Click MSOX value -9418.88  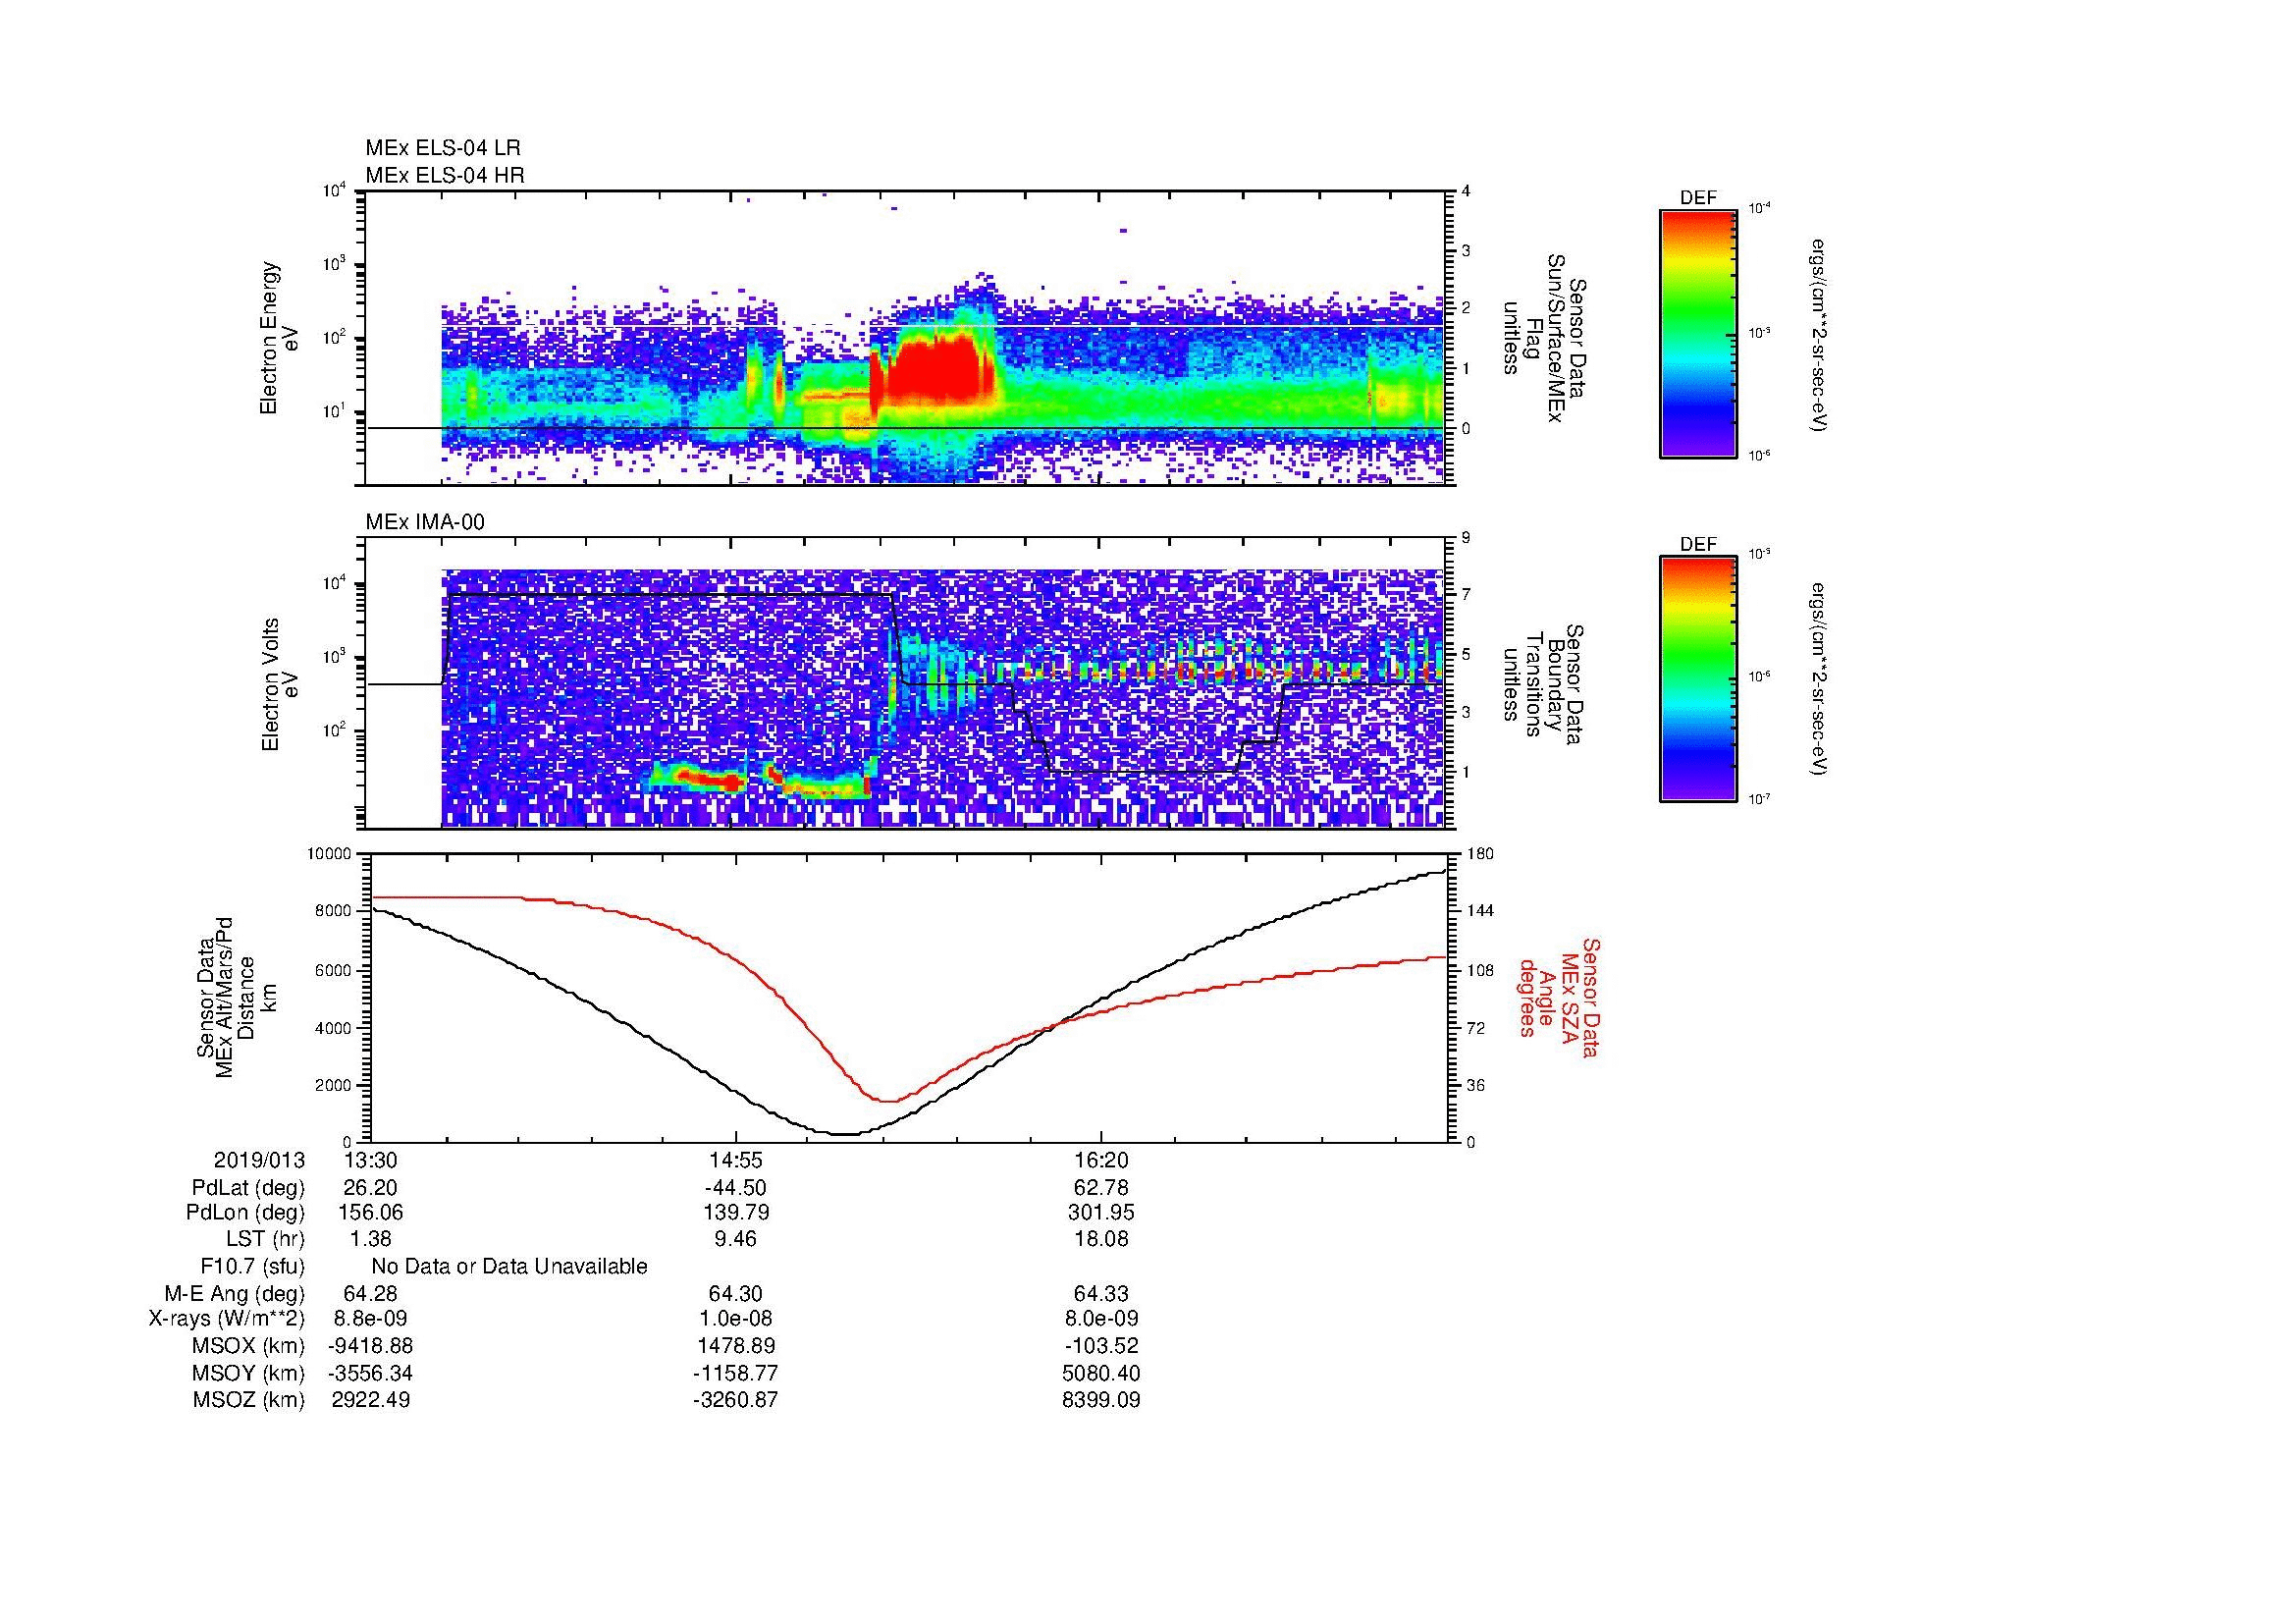point(370,1346)
